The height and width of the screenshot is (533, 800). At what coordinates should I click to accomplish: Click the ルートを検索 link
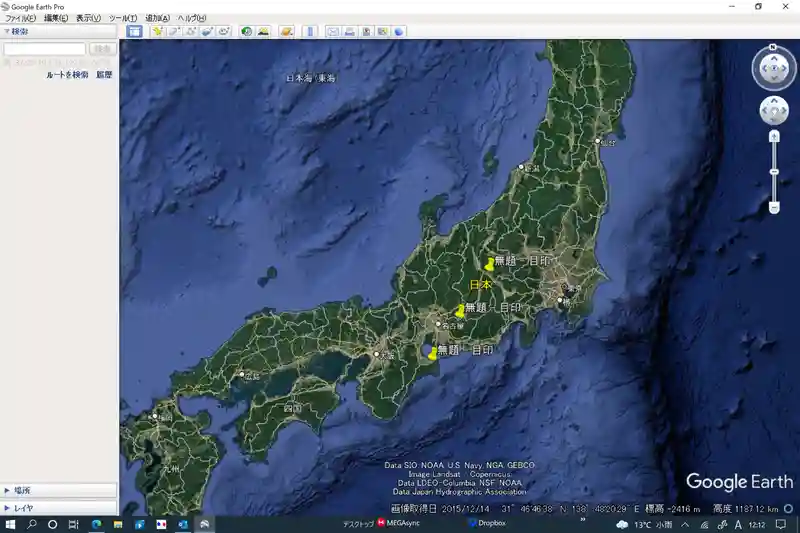(67, 75)
